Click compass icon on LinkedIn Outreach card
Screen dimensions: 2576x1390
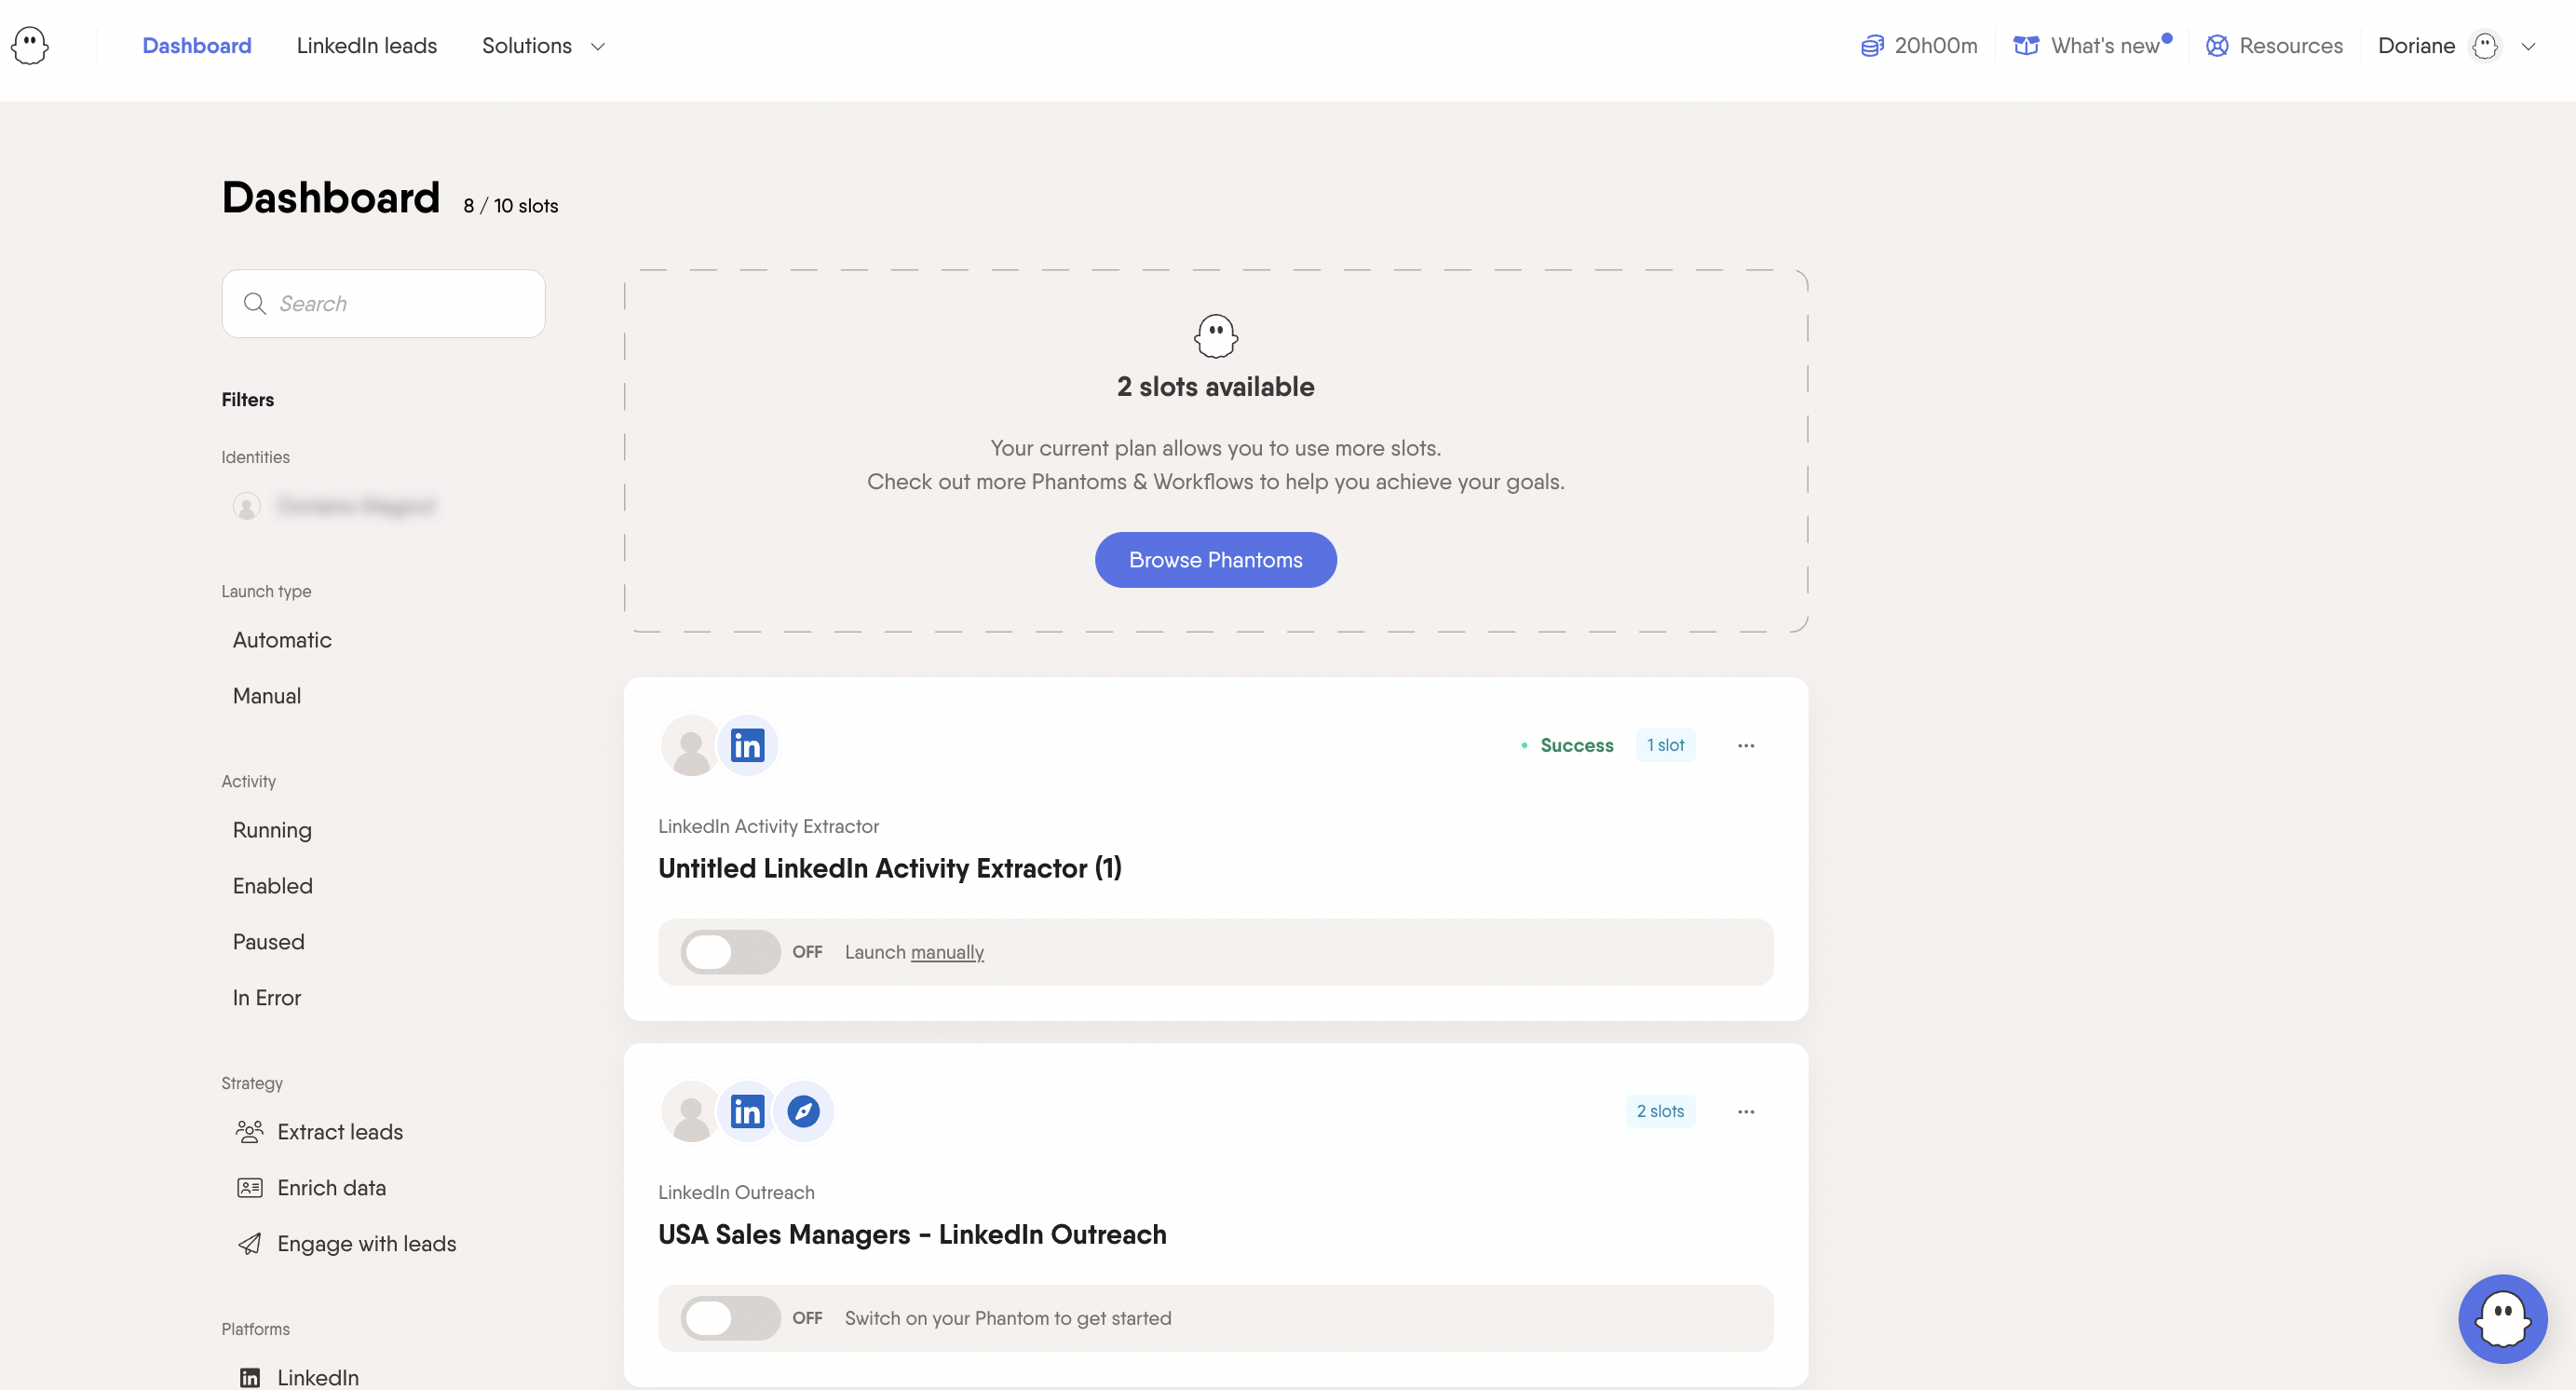click(x=803, y=1111)
